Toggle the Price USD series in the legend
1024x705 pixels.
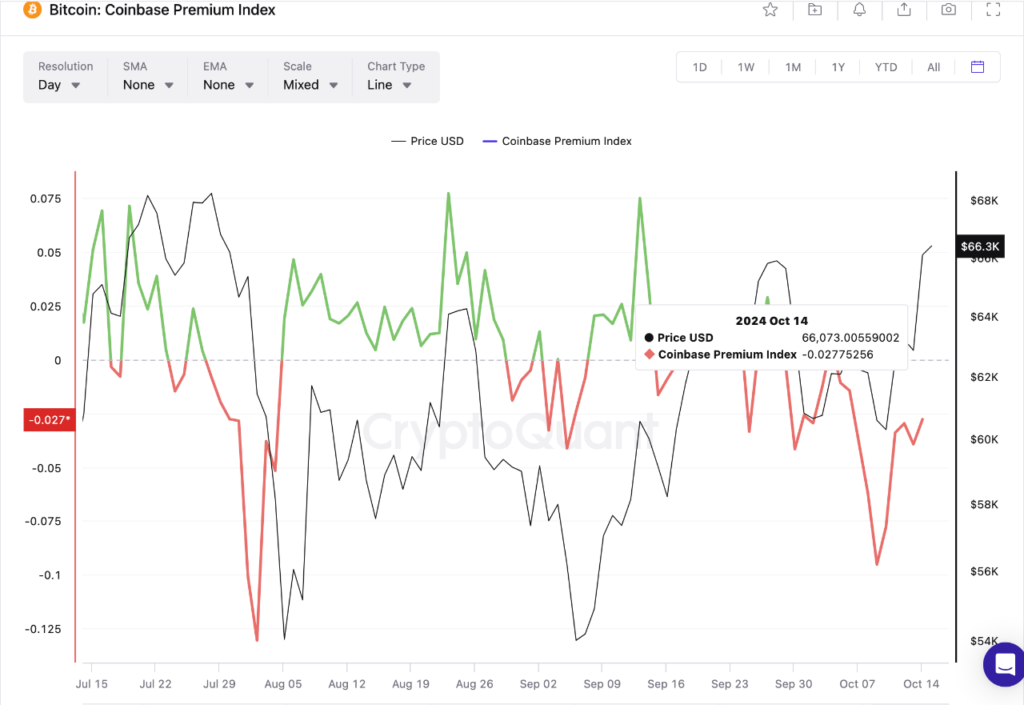coord(427,141)
